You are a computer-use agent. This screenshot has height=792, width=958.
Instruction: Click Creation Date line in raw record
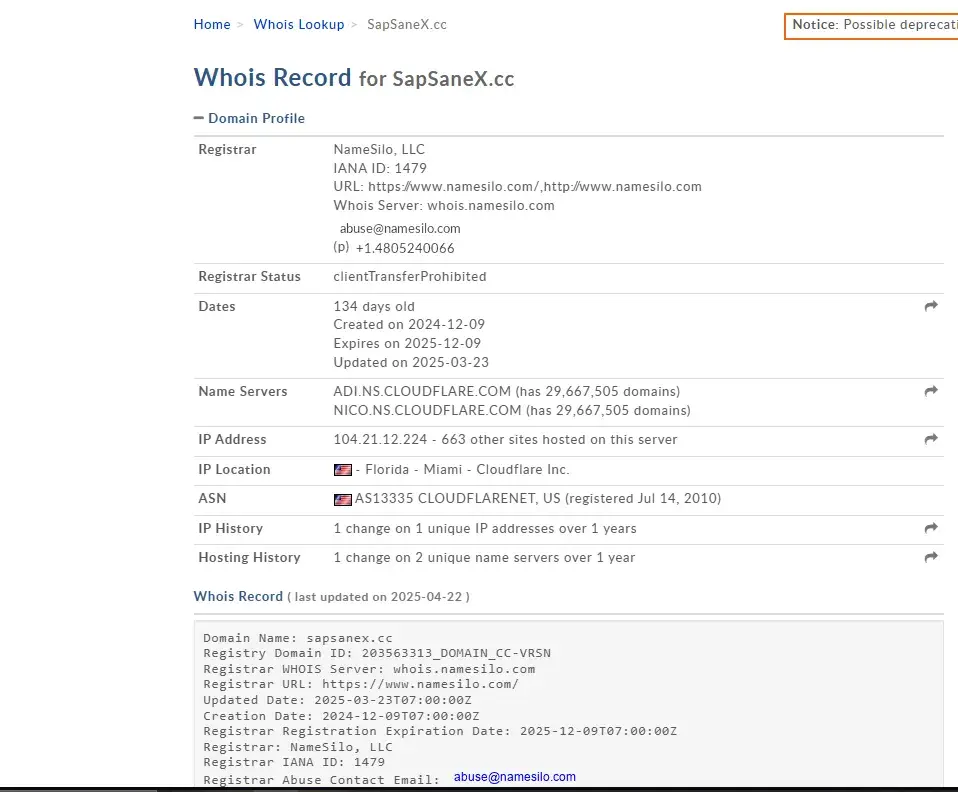click(342, 716)
